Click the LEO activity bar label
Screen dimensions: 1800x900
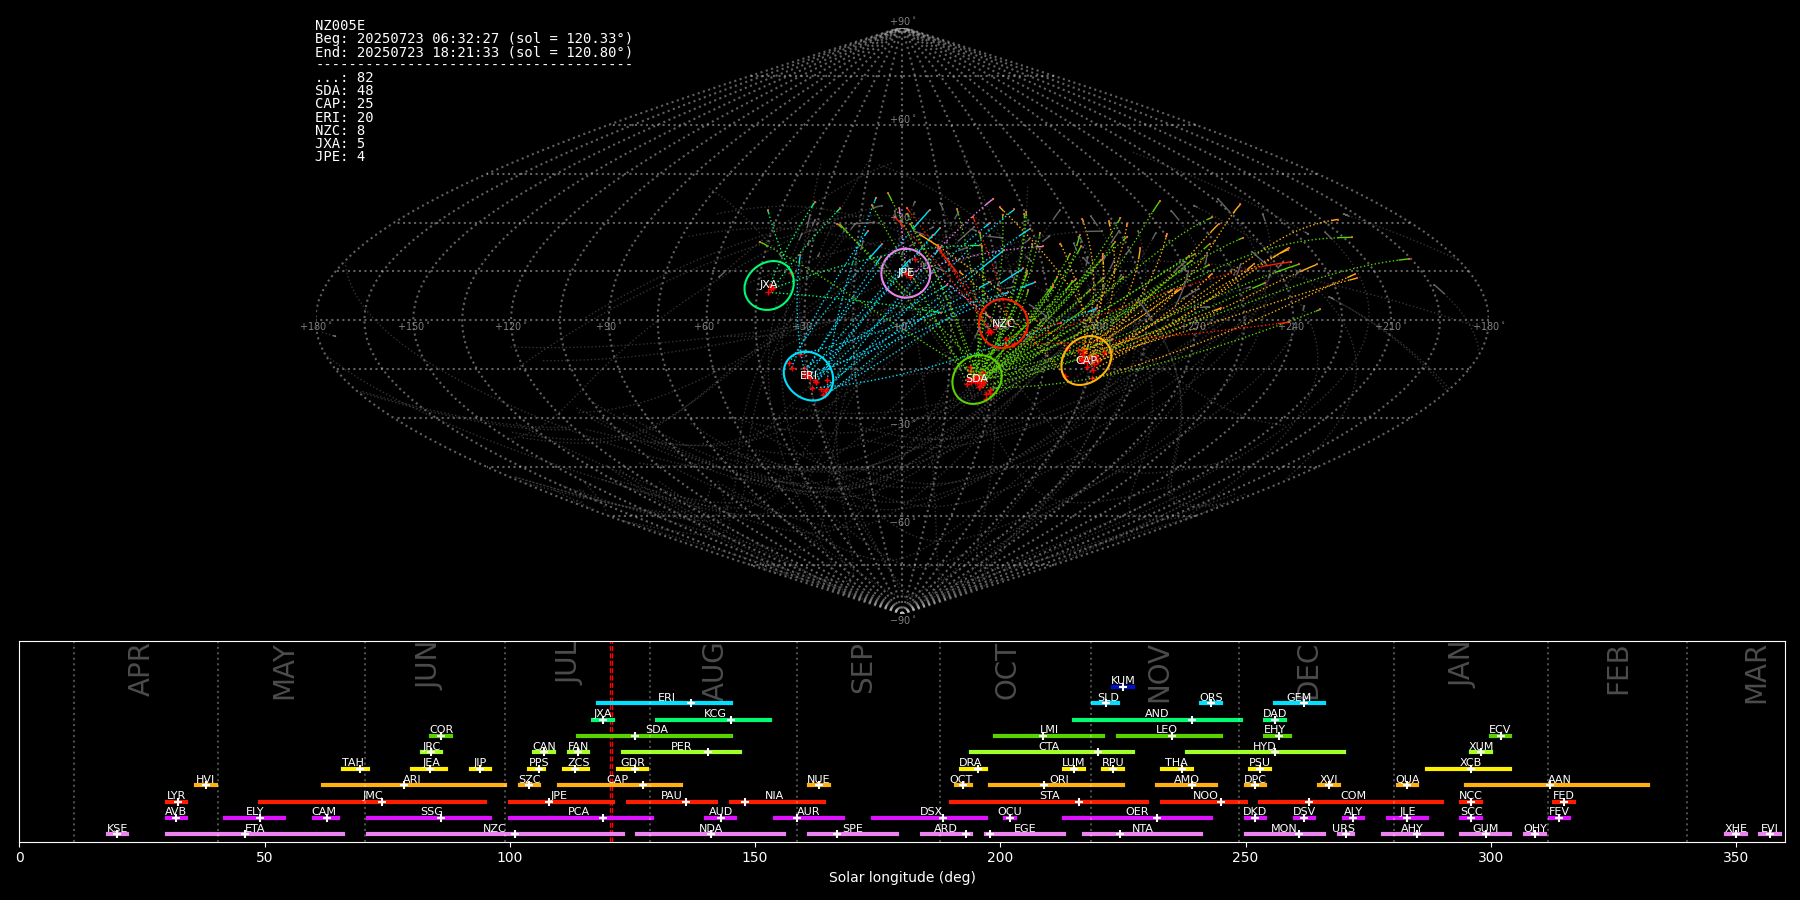1167,730
